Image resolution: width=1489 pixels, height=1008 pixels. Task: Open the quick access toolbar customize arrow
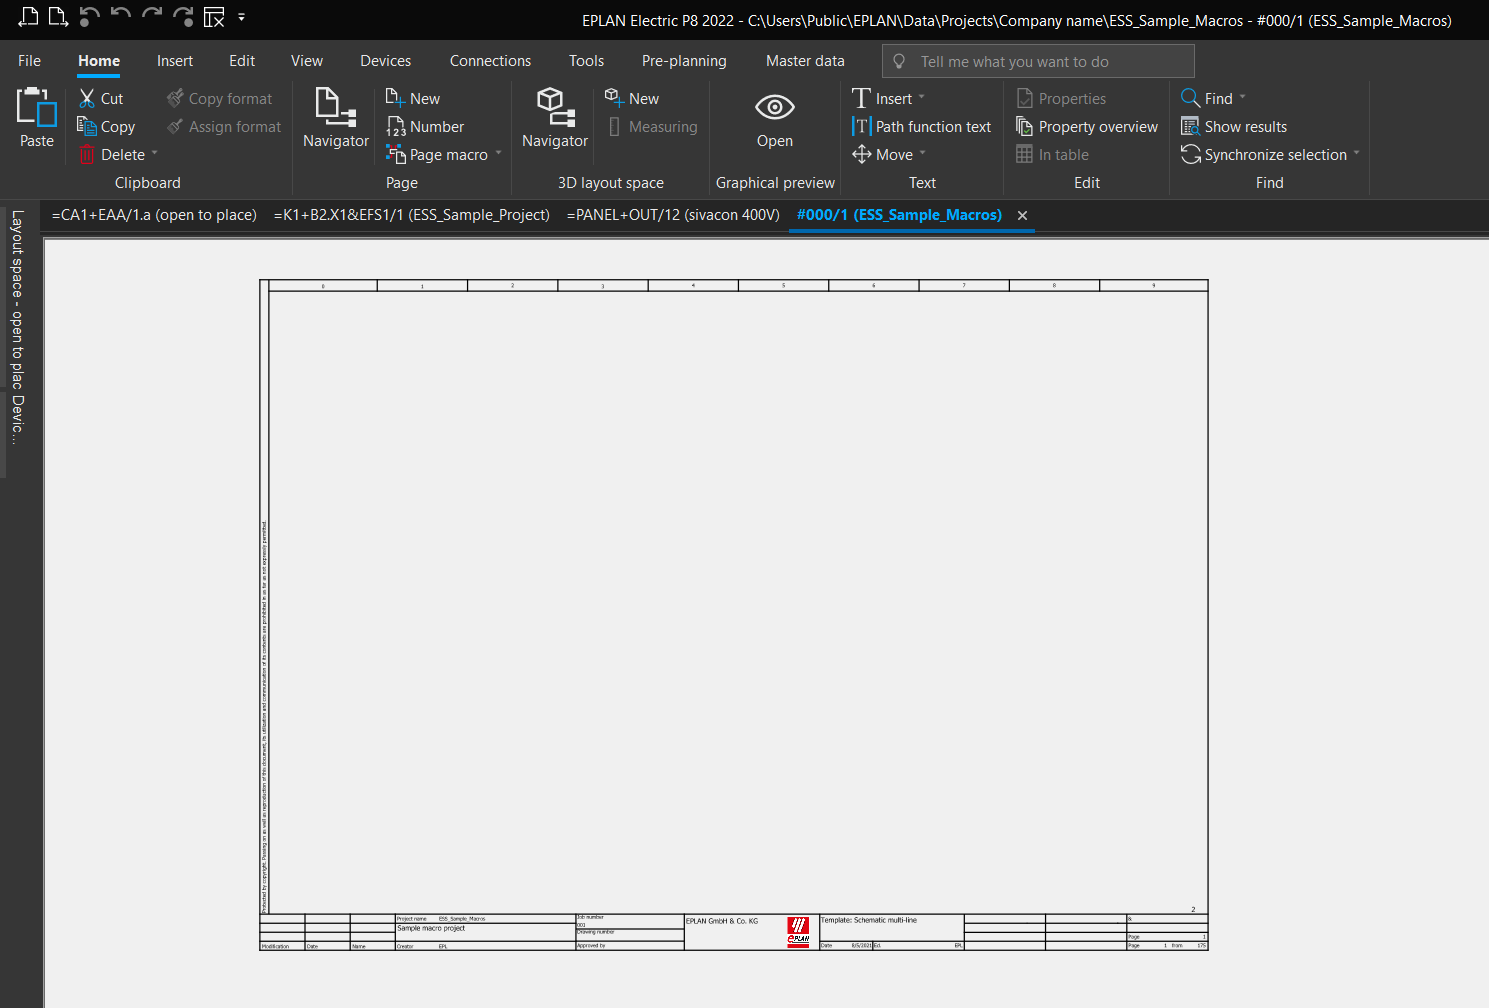[241, 17]
